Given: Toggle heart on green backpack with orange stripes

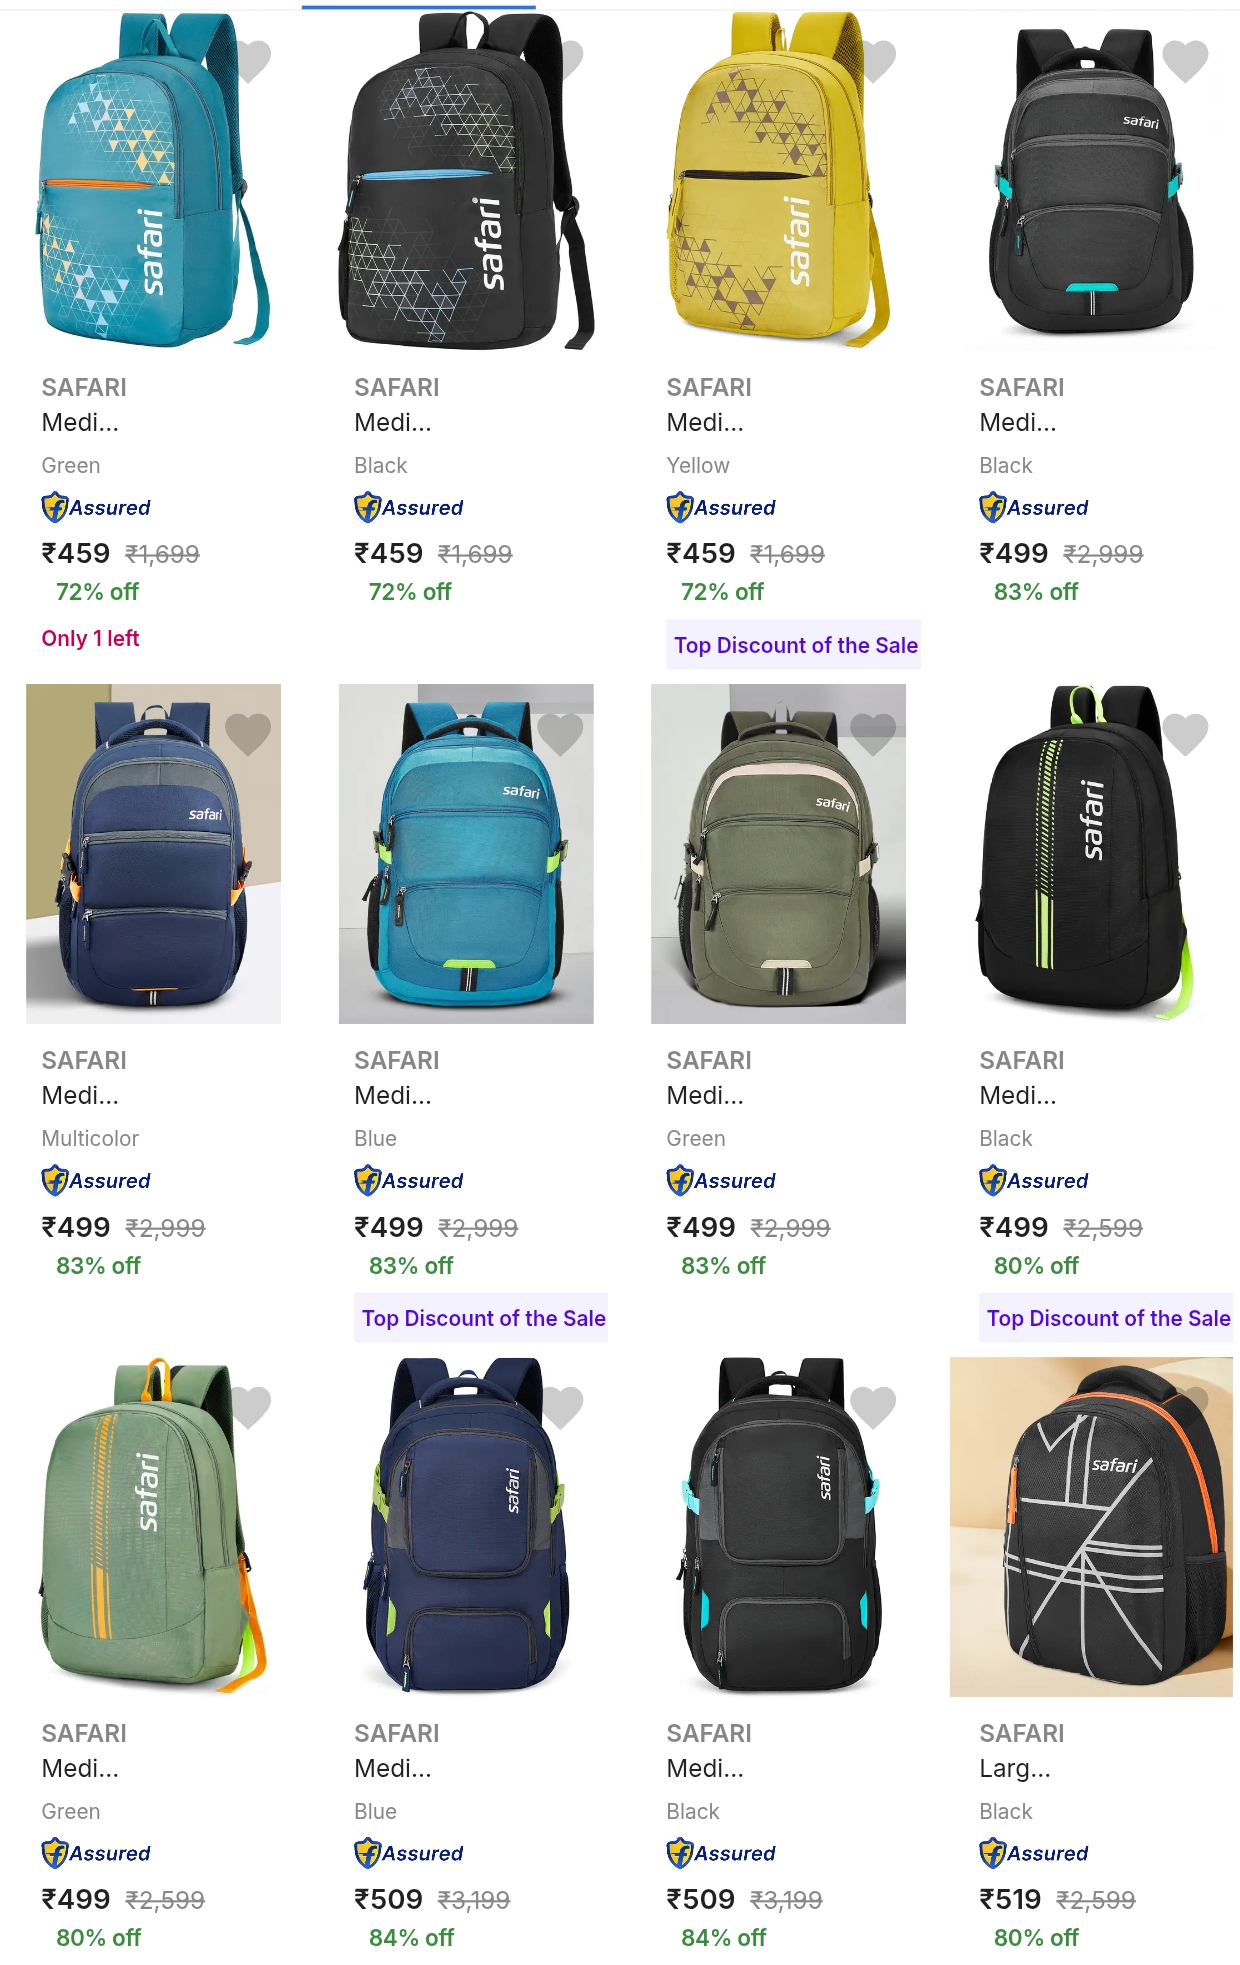Looking at the screenshot, I should 250,1407.
